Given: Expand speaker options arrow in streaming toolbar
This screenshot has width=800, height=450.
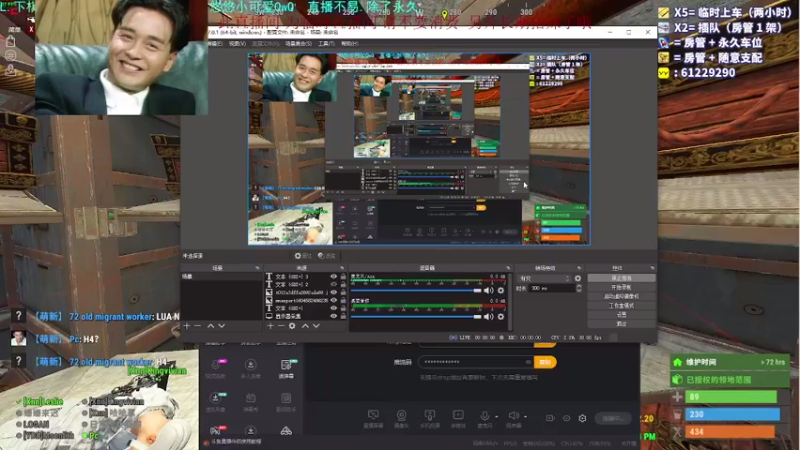Looking at the screenshot, I should 526,416.
